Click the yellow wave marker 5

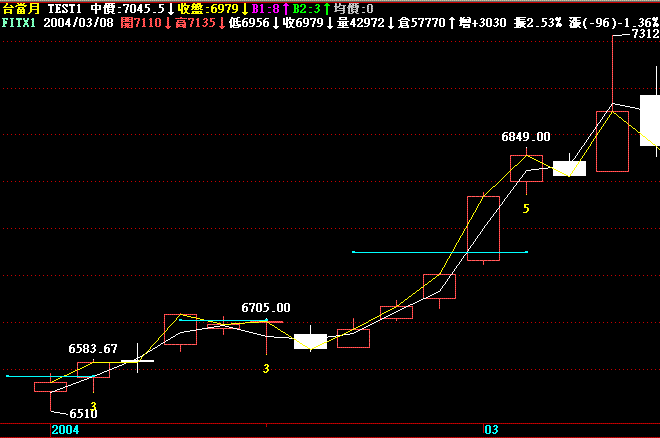point(526,208)
